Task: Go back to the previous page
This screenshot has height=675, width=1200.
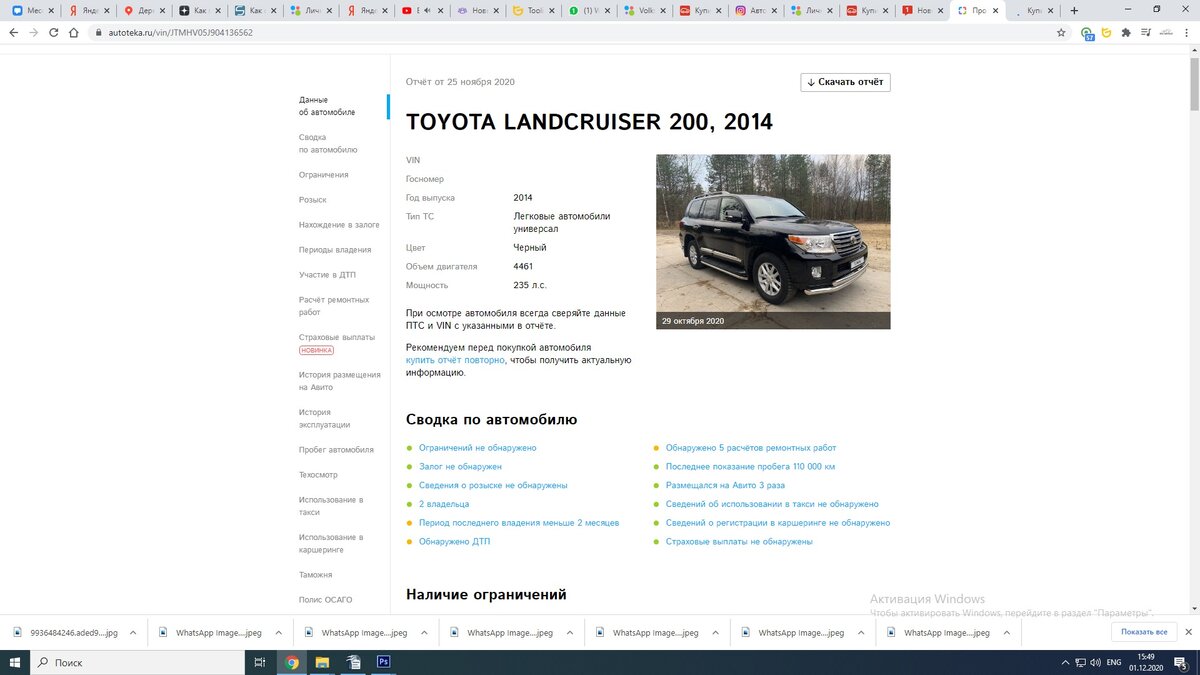Action: [x=12, y=32]
